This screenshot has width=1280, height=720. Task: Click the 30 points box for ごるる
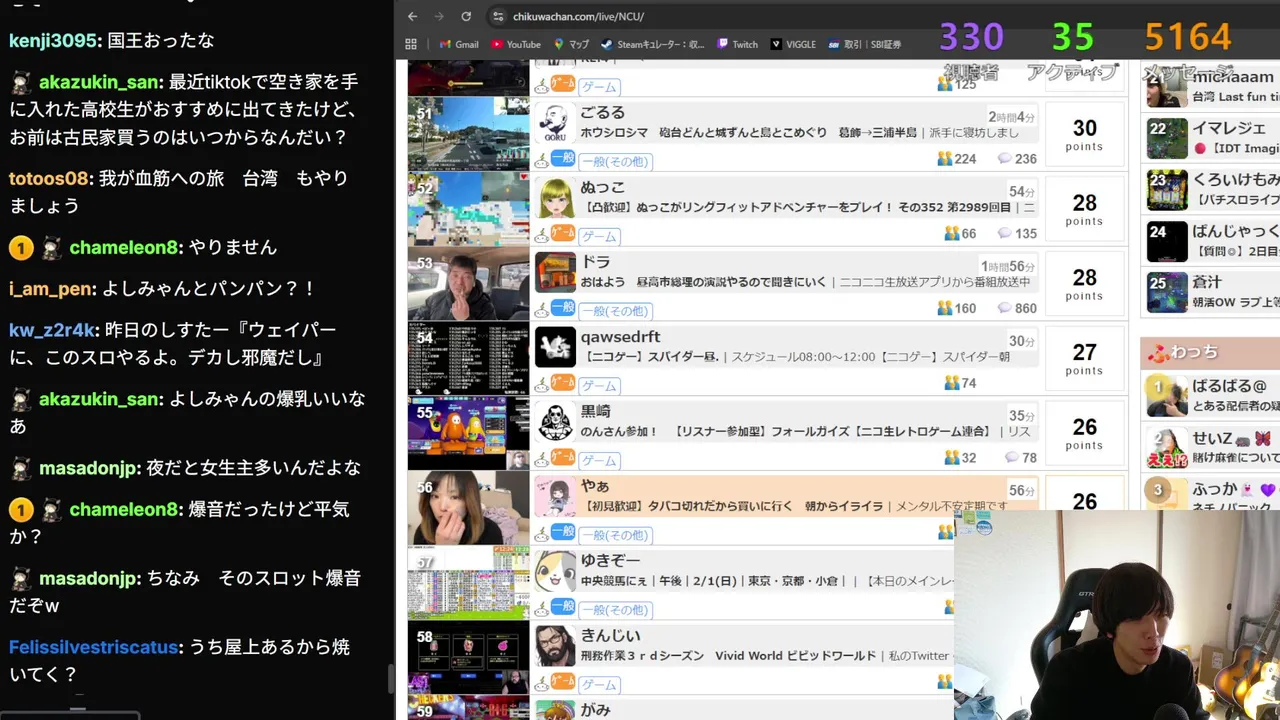click(1084, 133)
